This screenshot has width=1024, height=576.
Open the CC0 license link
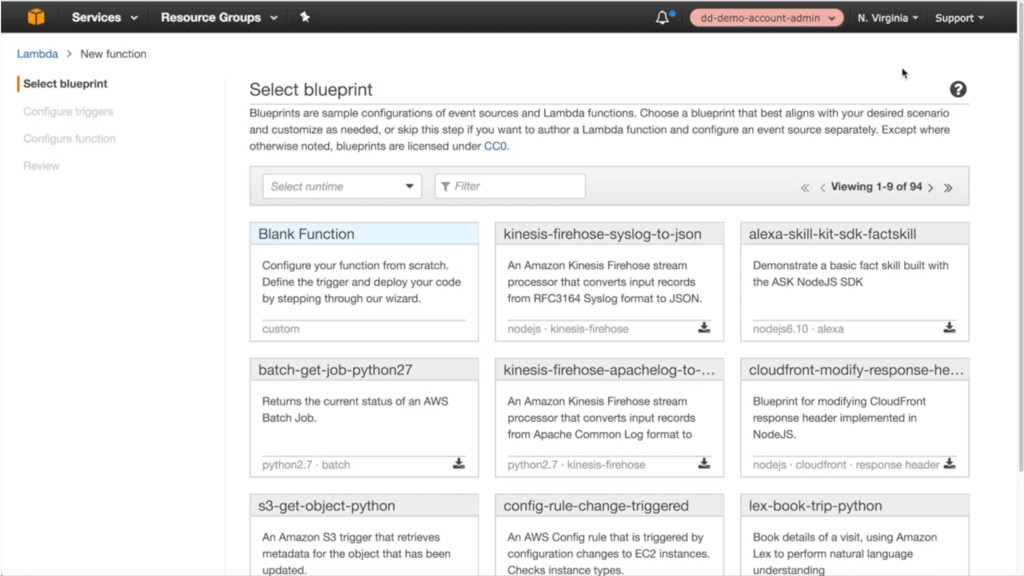(495, 146)
